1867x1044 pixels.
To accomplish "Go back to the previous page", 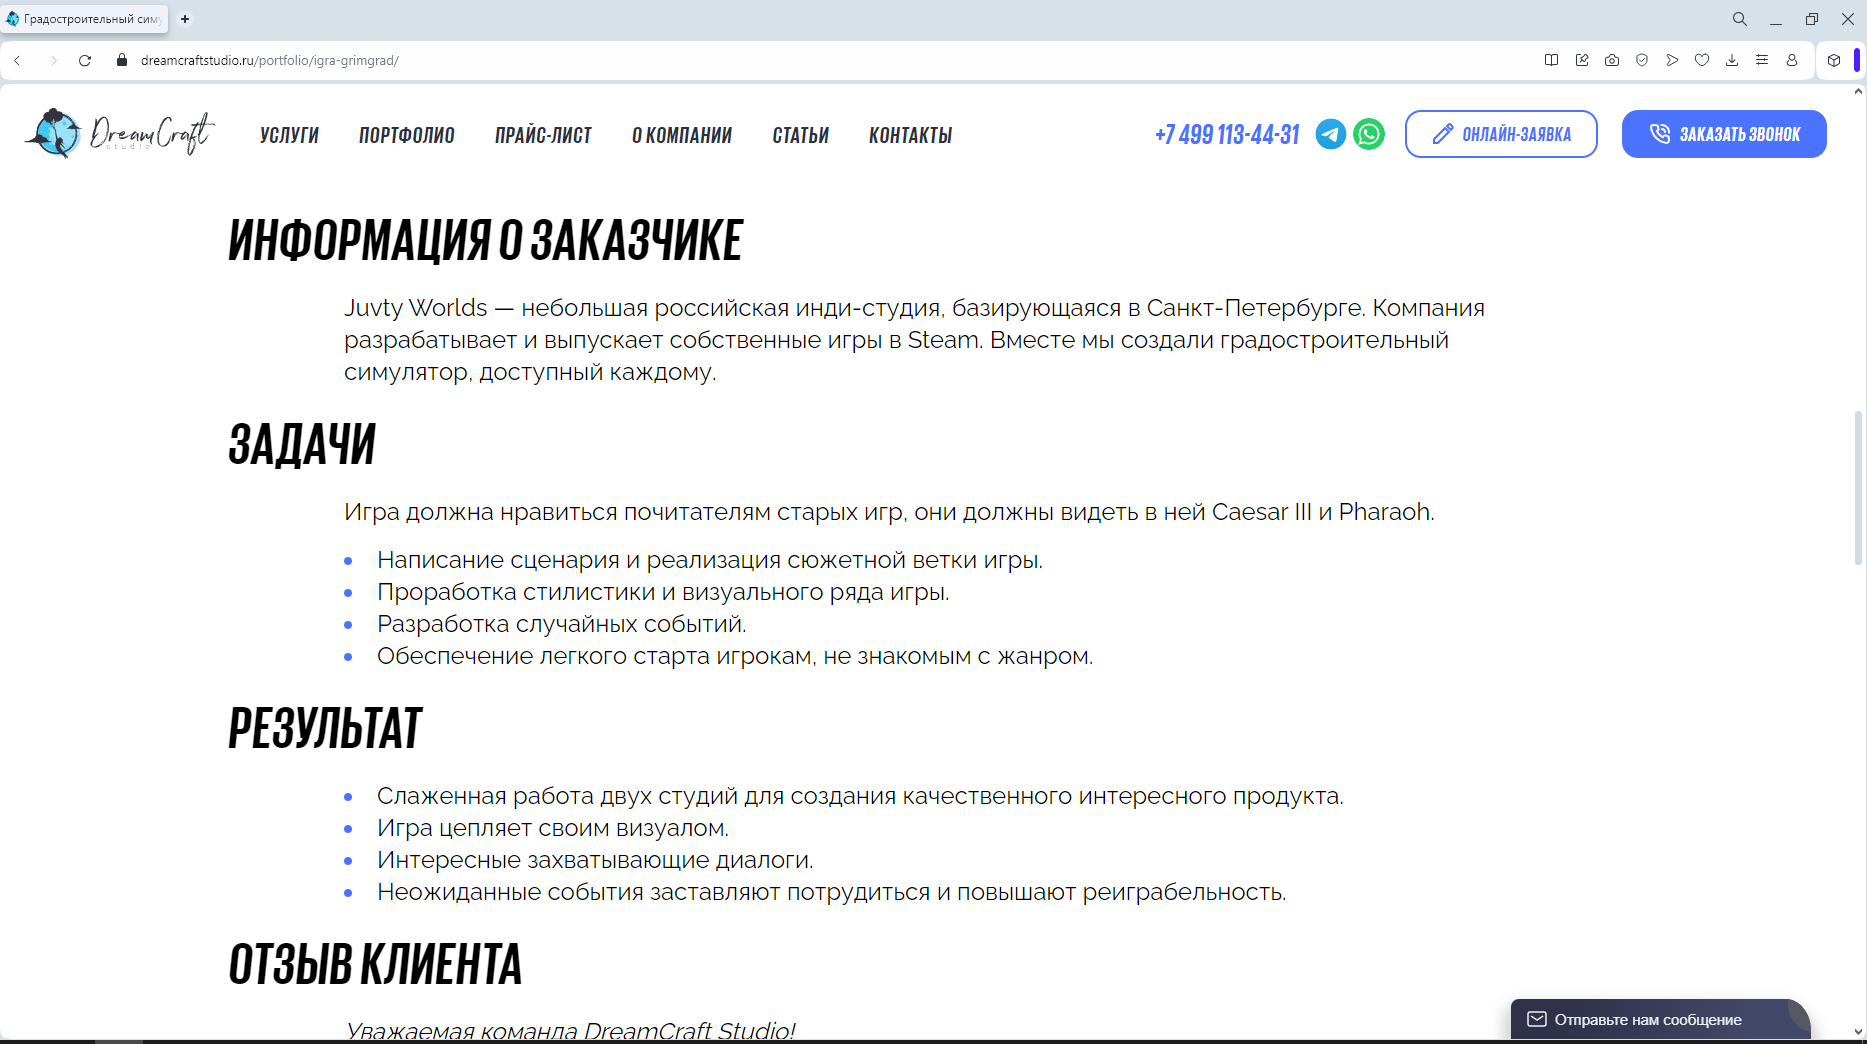I will point(18,60).
